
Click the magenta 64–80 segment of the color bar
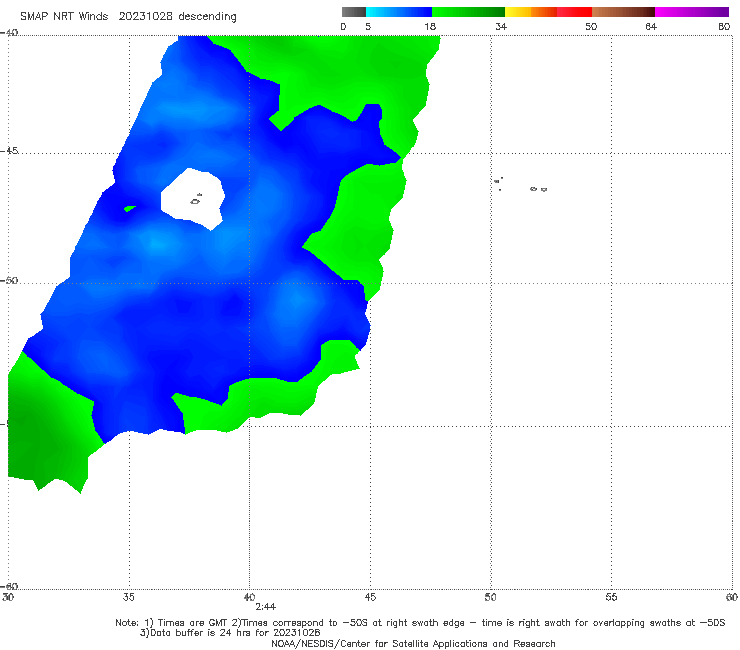coord(692,12)
